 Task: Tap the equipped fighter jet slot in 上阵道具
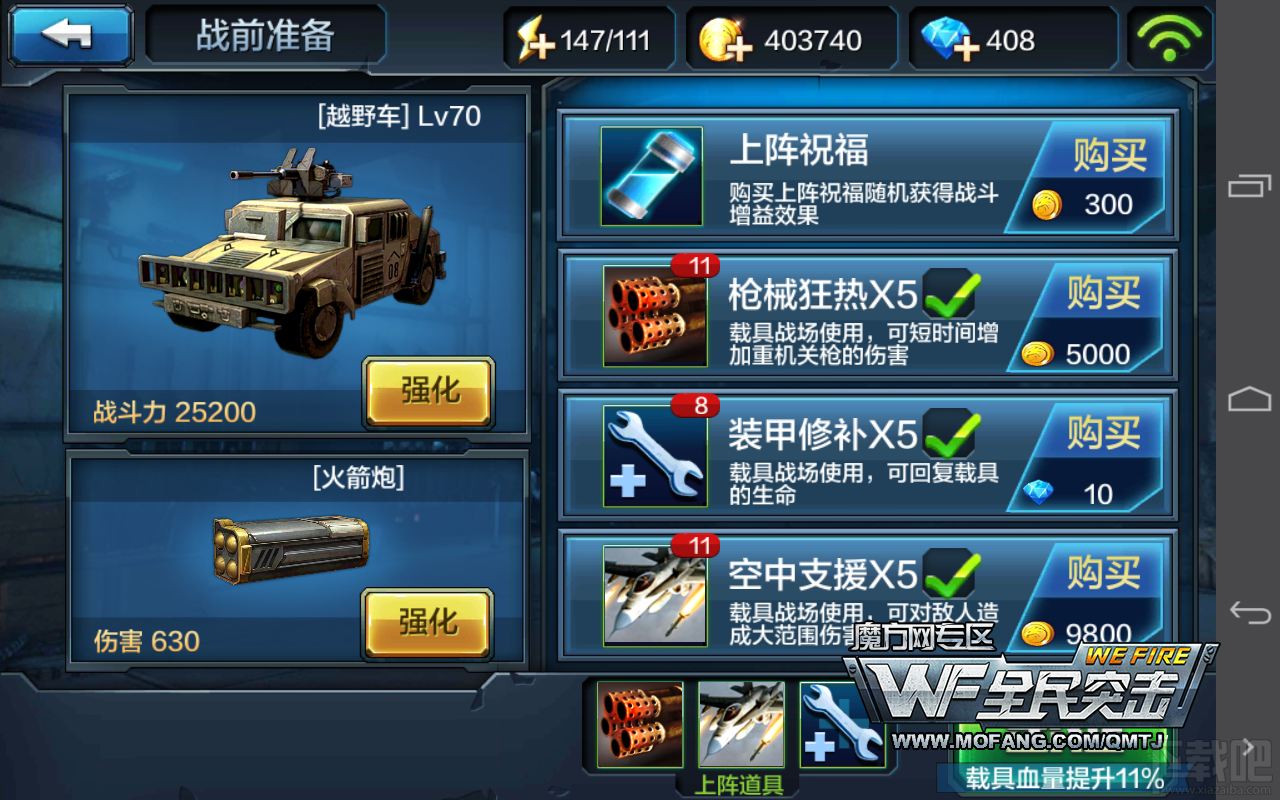pos(741,725)
